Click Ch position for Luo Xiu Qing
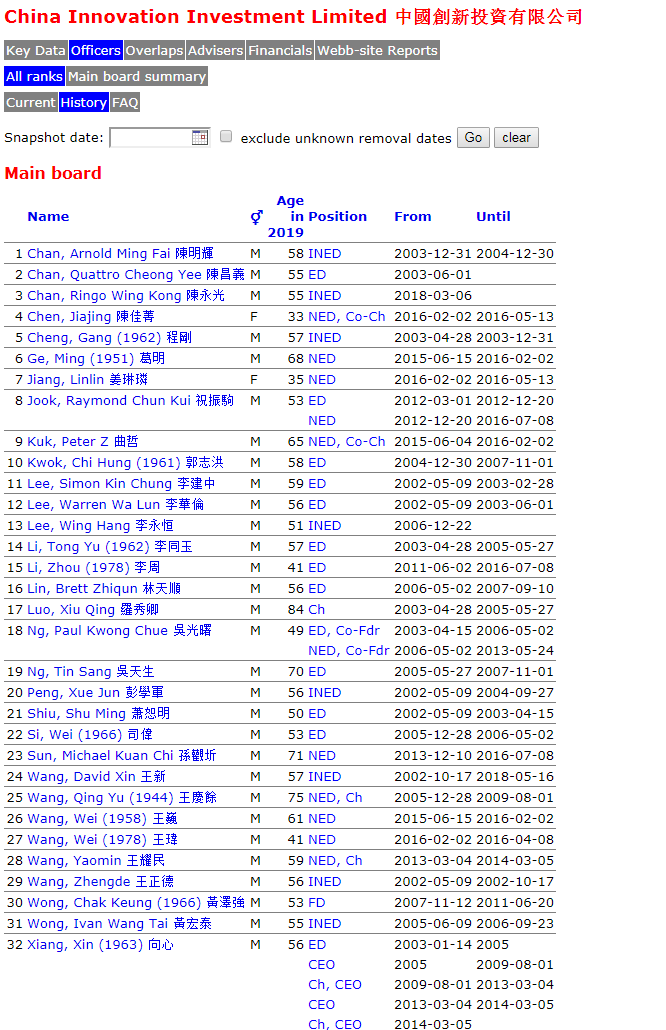This screenshot has width=666, height=1030. pos(317,610)
